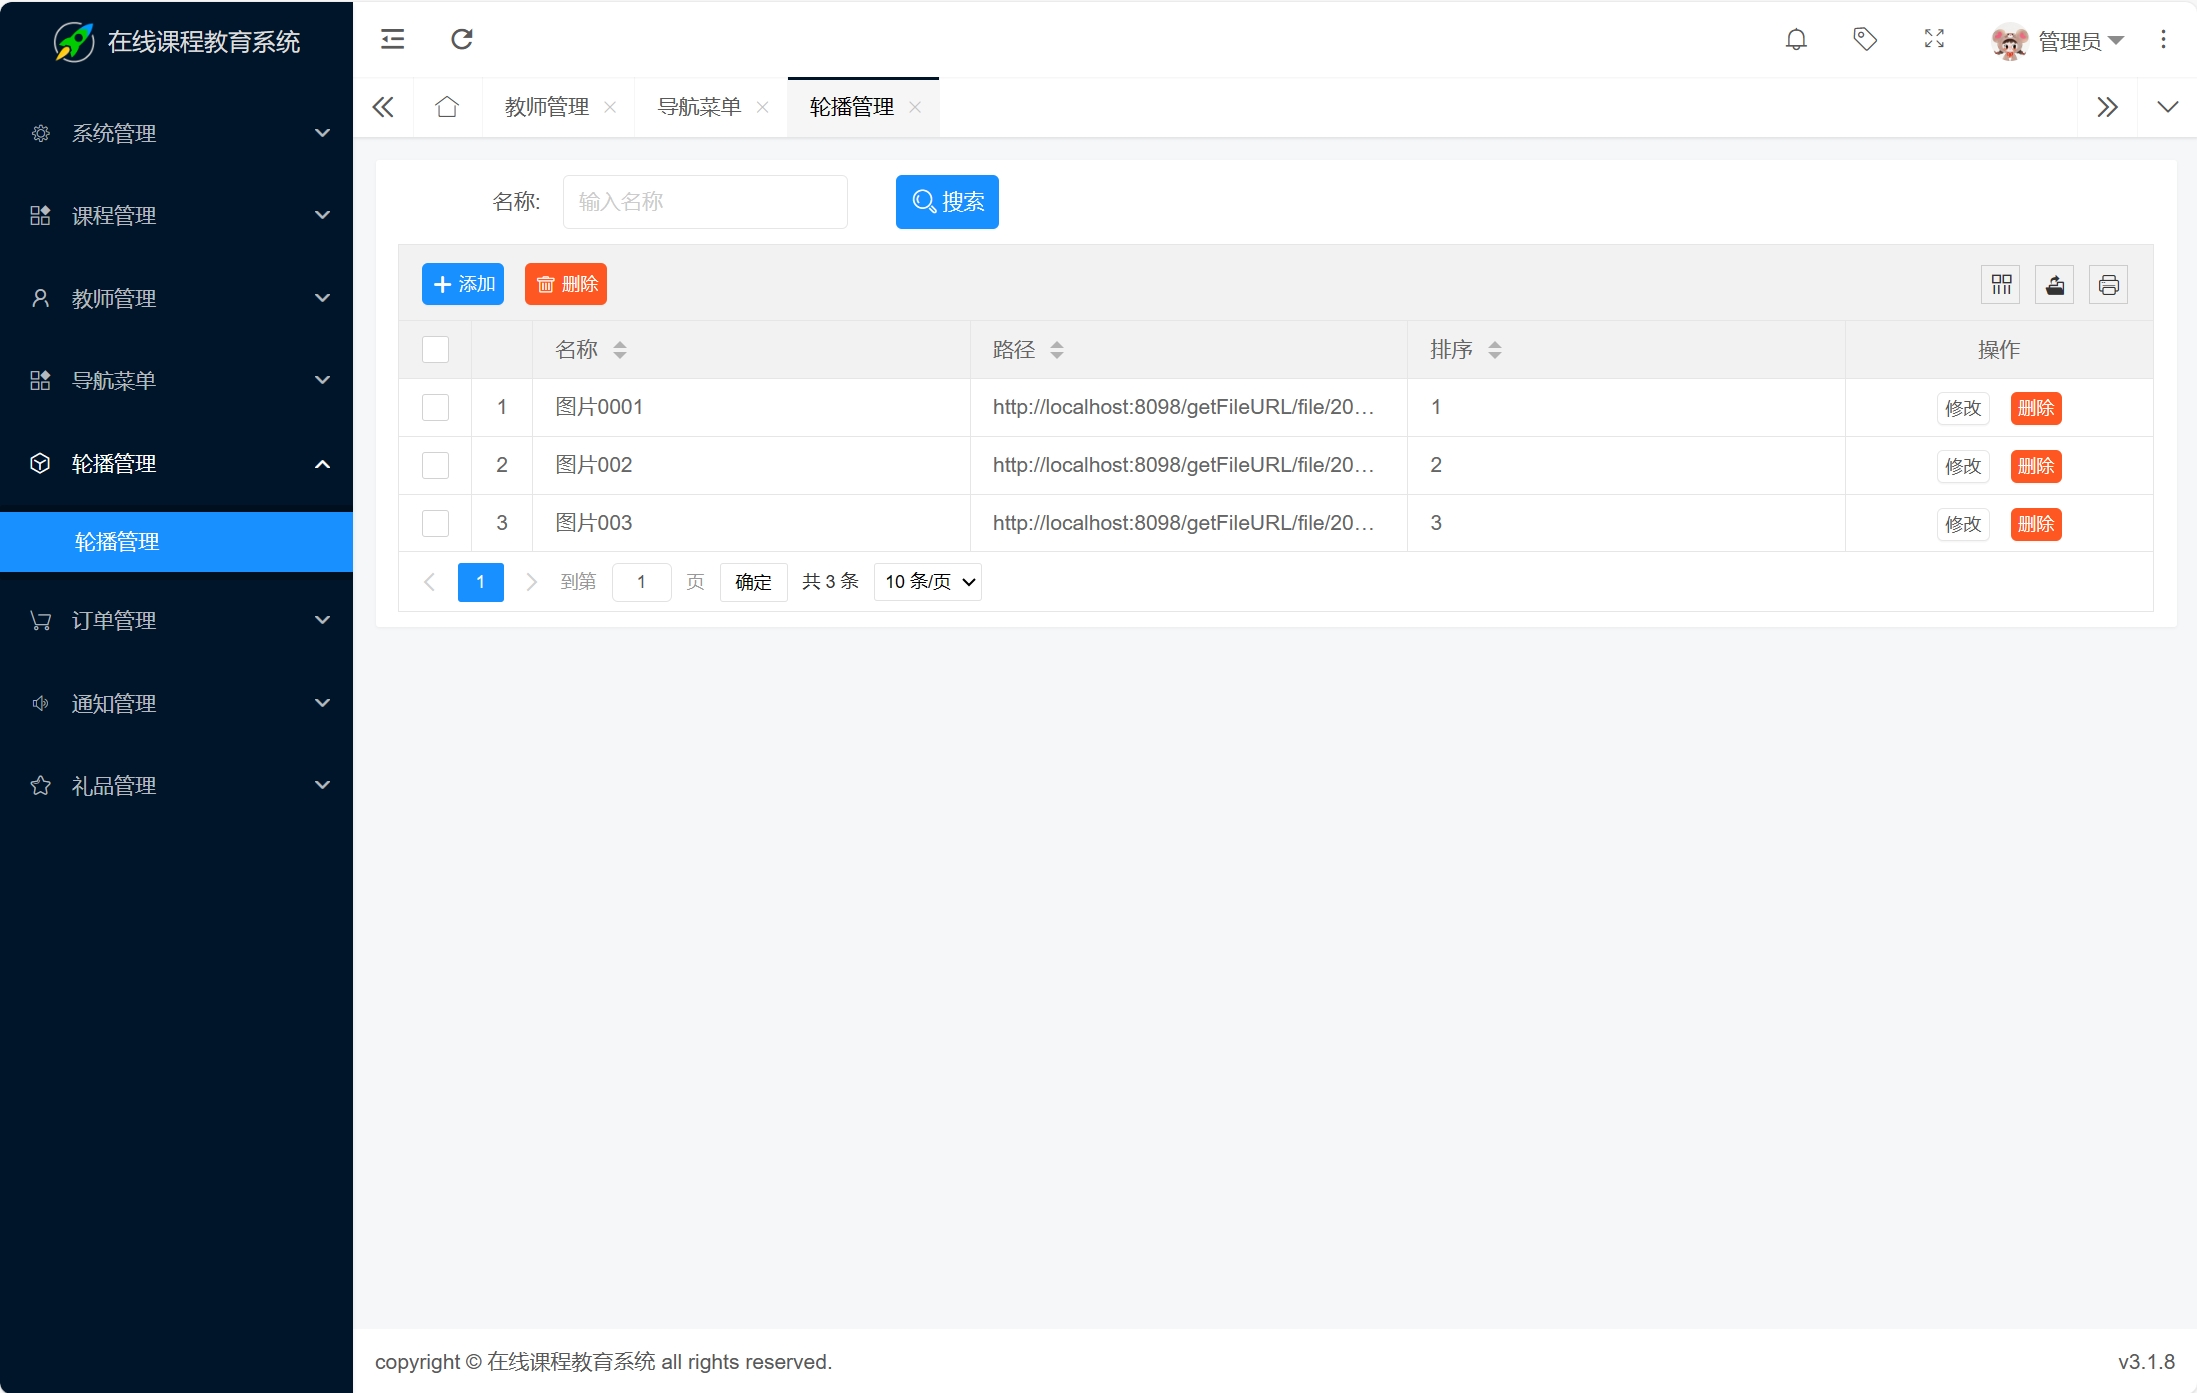The width and height of the screenshot is (2197, 1393).
Task: Go to home tab icon
Action: 447,107
